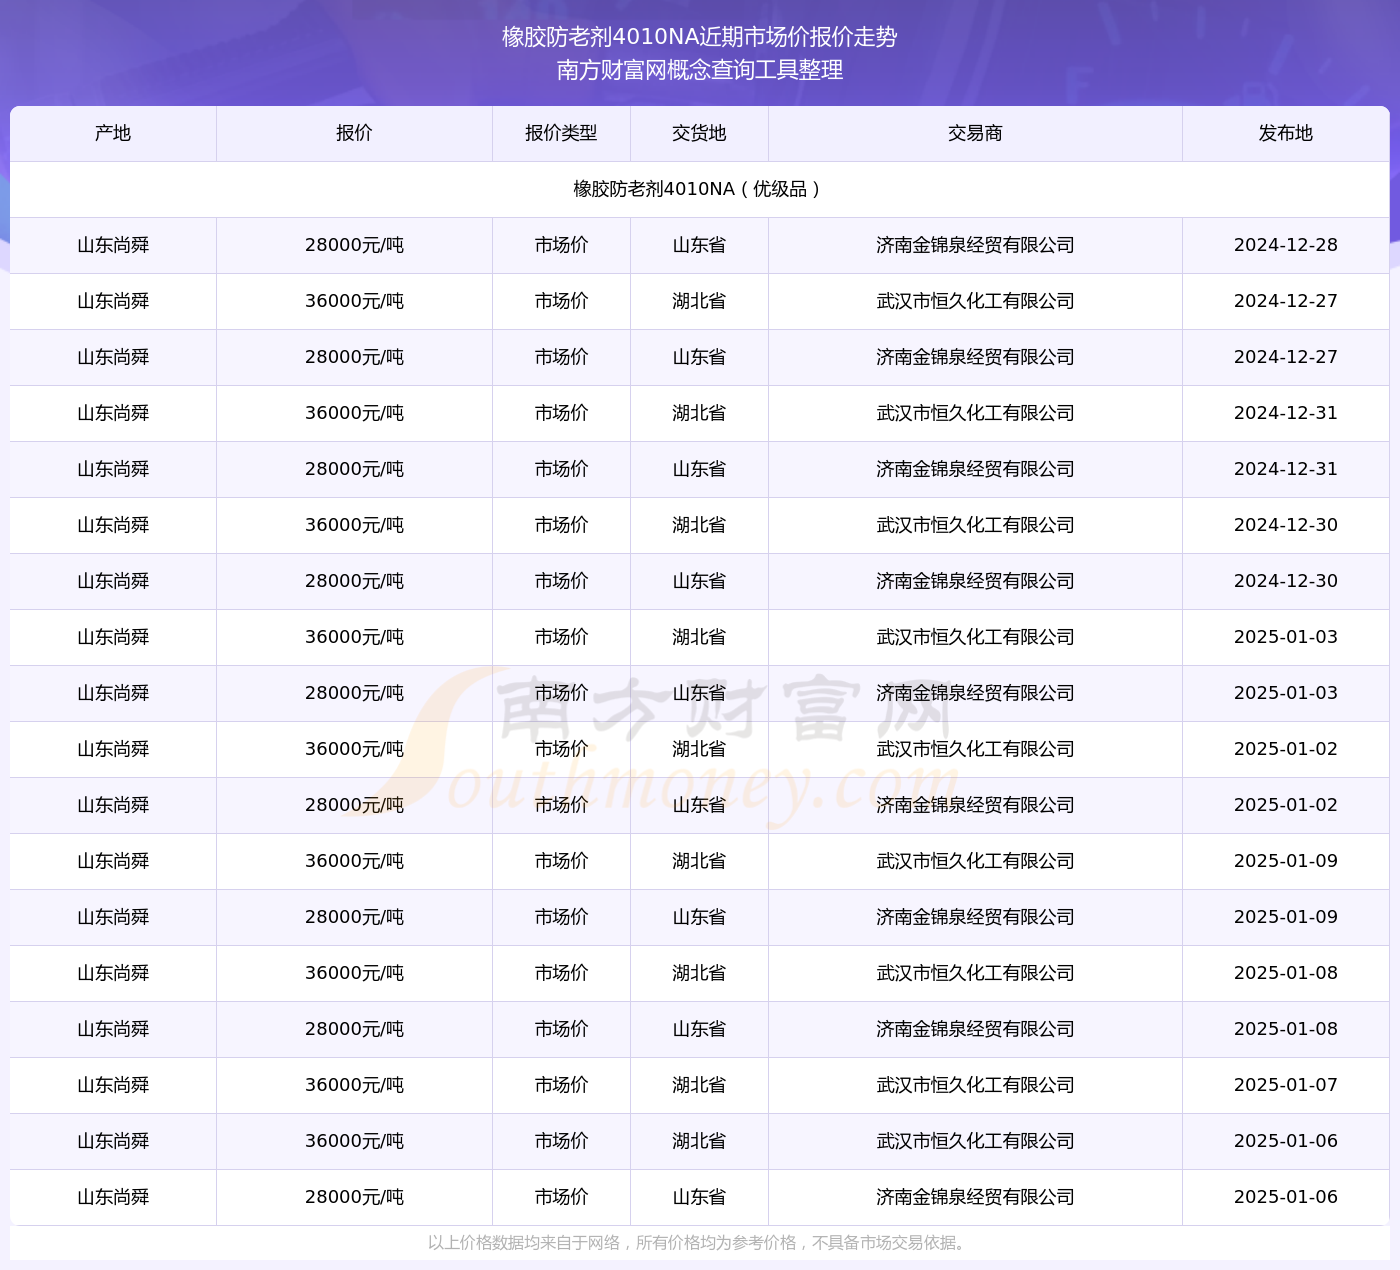Image resolution: width=1400 pixels, height=1270 pixels.
Task: Click 湖北省 in the 2025-01-08 row
Action: 699,973
